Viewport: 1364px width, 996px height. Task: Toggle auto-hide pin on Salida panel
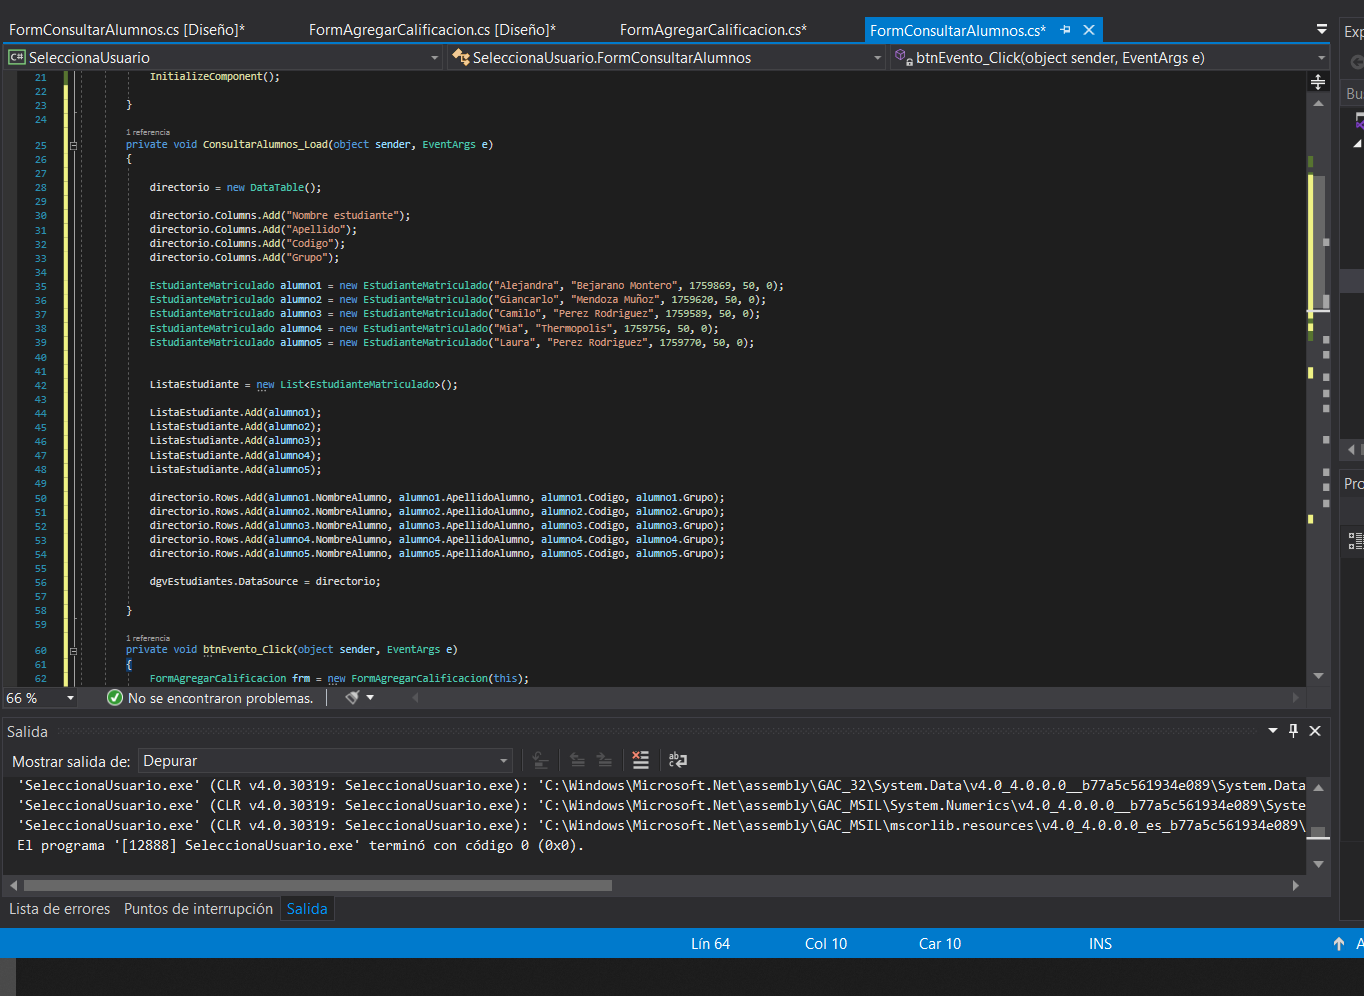tap(1293, 731)
